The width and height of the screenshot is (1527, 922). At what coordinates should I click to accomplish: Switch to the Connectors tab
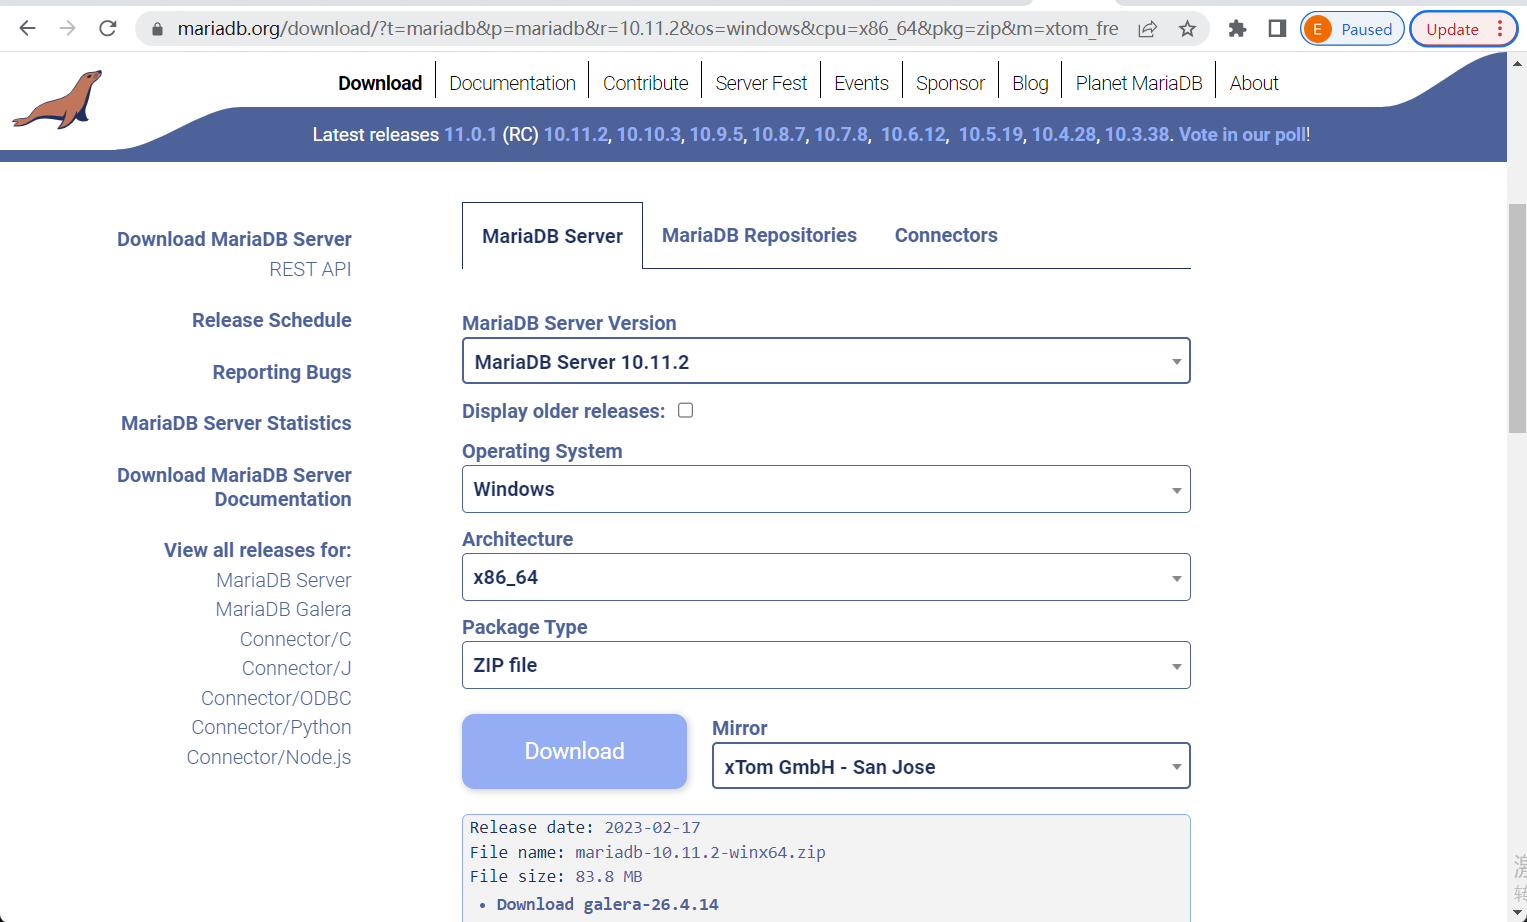click(x=946, y=235)
